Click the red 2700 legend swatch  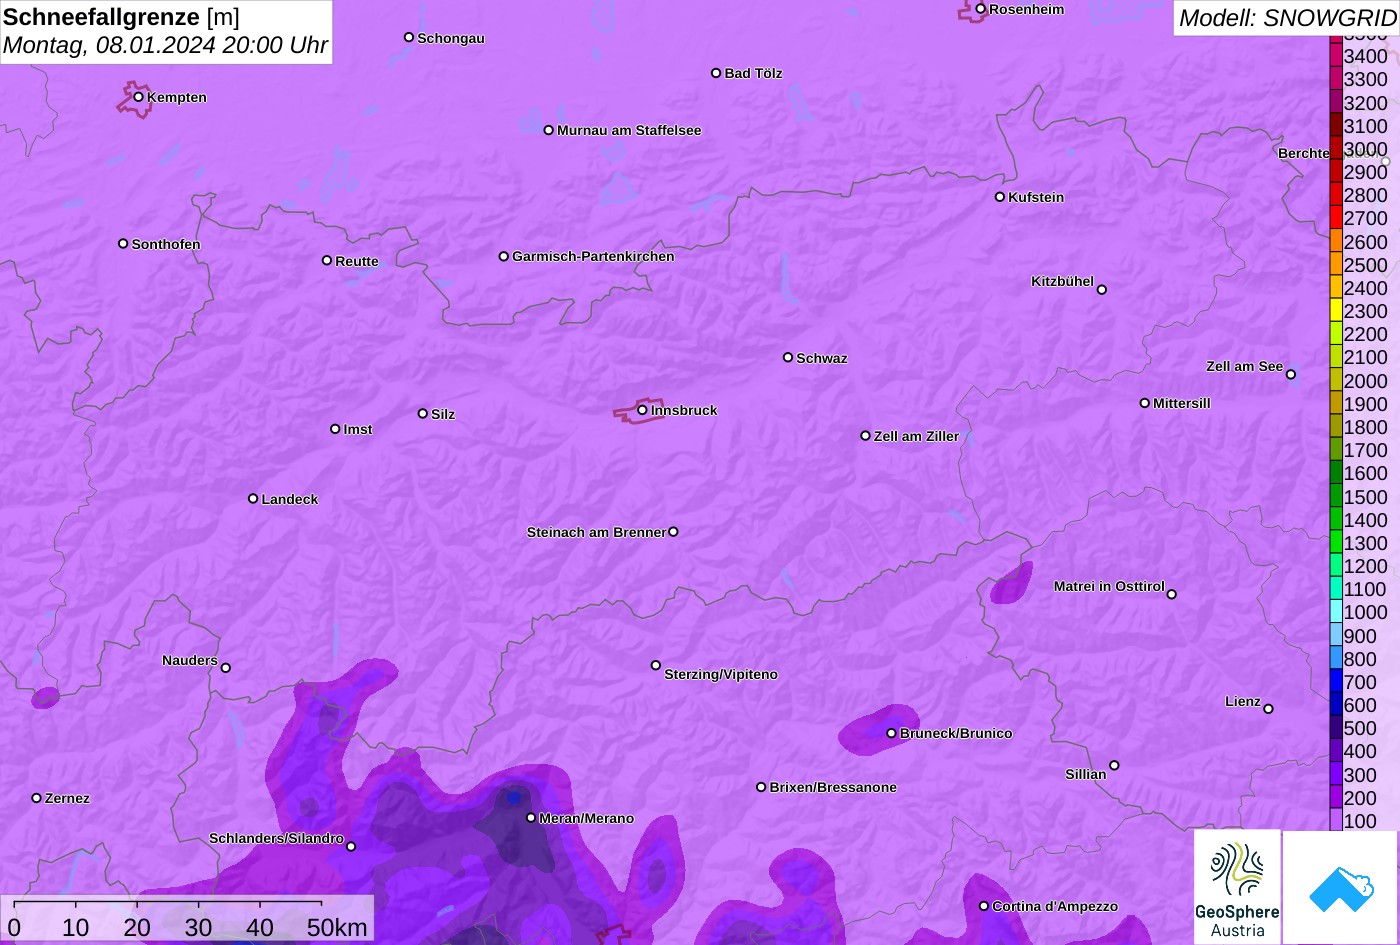1336,218
